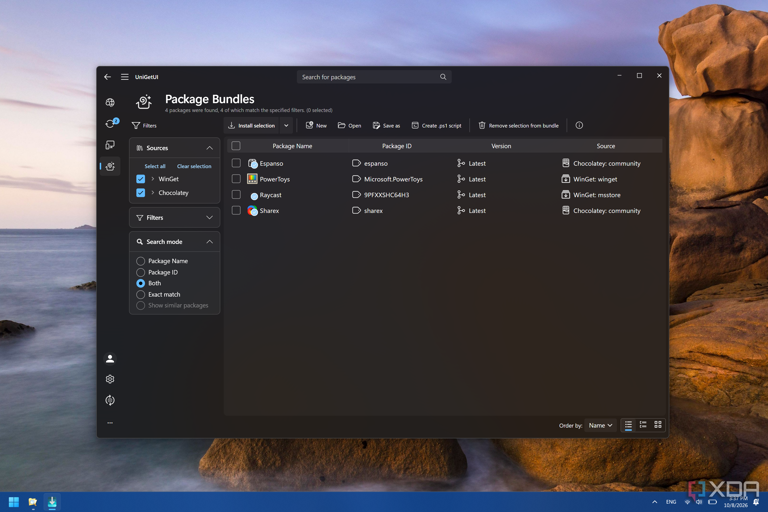Open an existing bundle
Image resolution: width=768 pixels, height=512 pixels.
pyautogui.click(x=349, y=125)
